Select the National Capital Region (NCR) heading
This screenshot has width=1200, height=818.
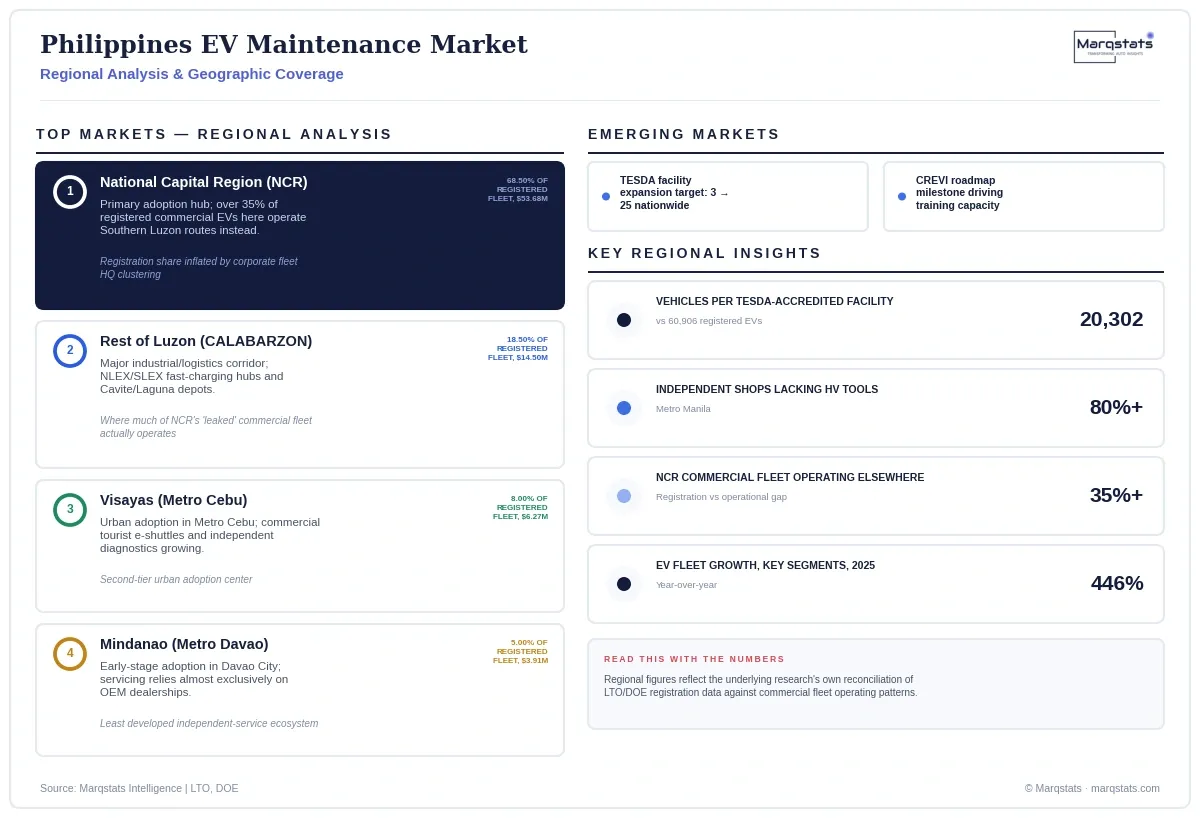pos(204,182)
